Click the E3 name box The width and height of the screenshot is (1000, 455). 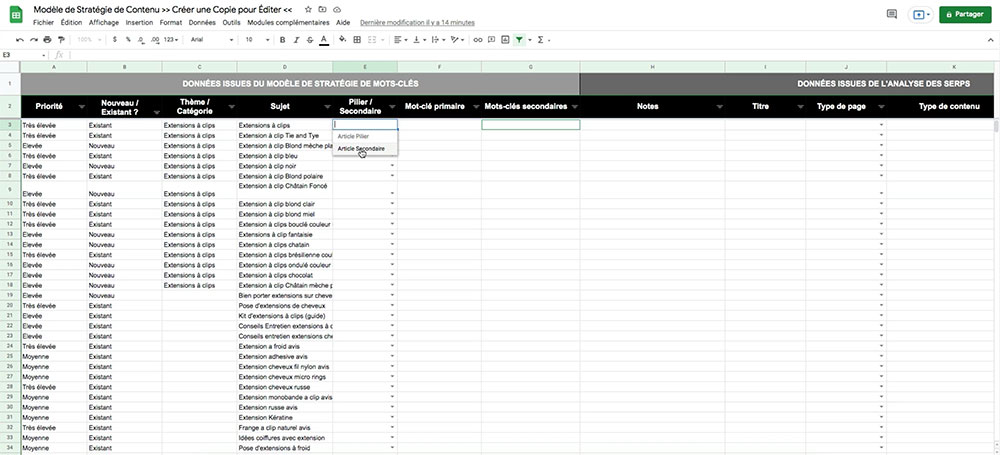pos(24,56)
